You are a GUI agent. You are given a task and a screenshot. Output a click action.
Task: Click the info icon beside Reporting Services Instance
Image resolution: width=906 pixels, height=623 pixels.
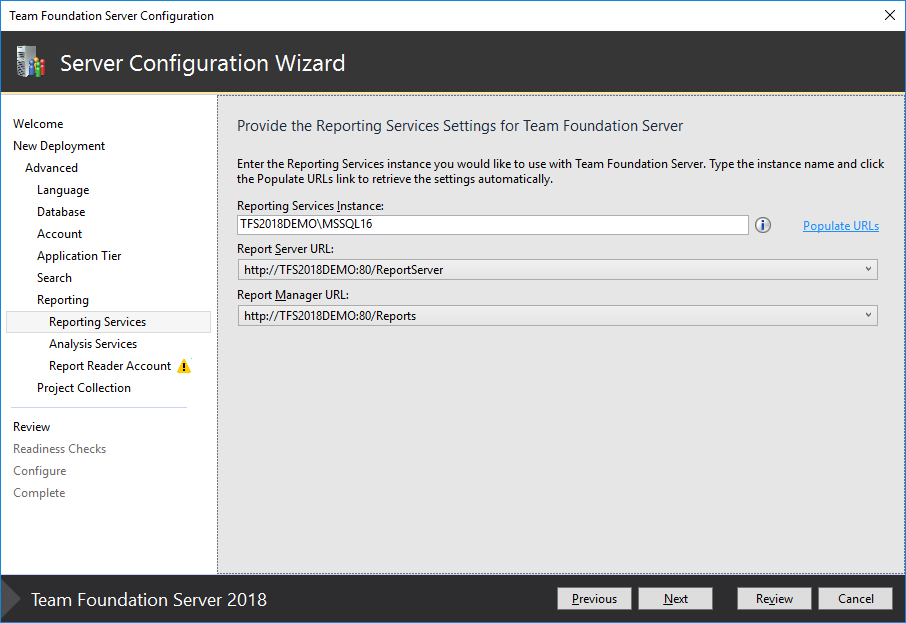(x=763, y=225)
